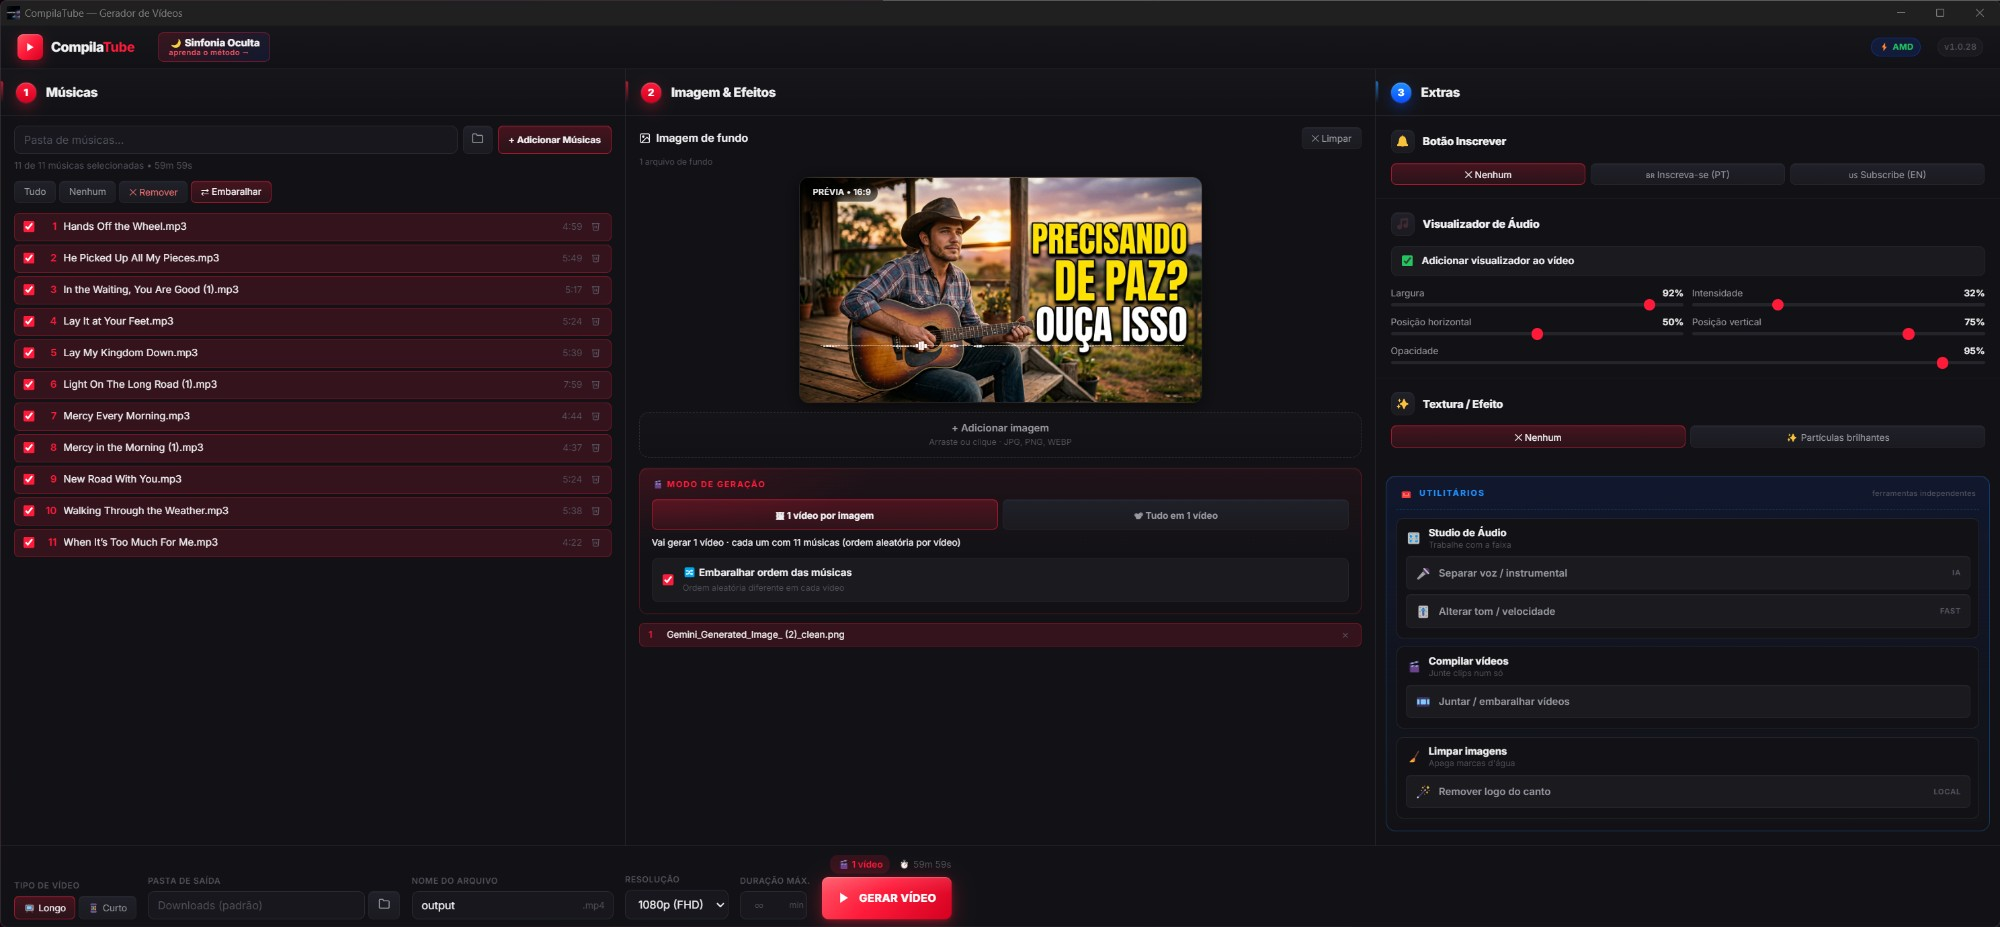This screenshot has height=927, width=2000.
Task: Select 1 vídeo por imagem mode
Action: [824, 516]
